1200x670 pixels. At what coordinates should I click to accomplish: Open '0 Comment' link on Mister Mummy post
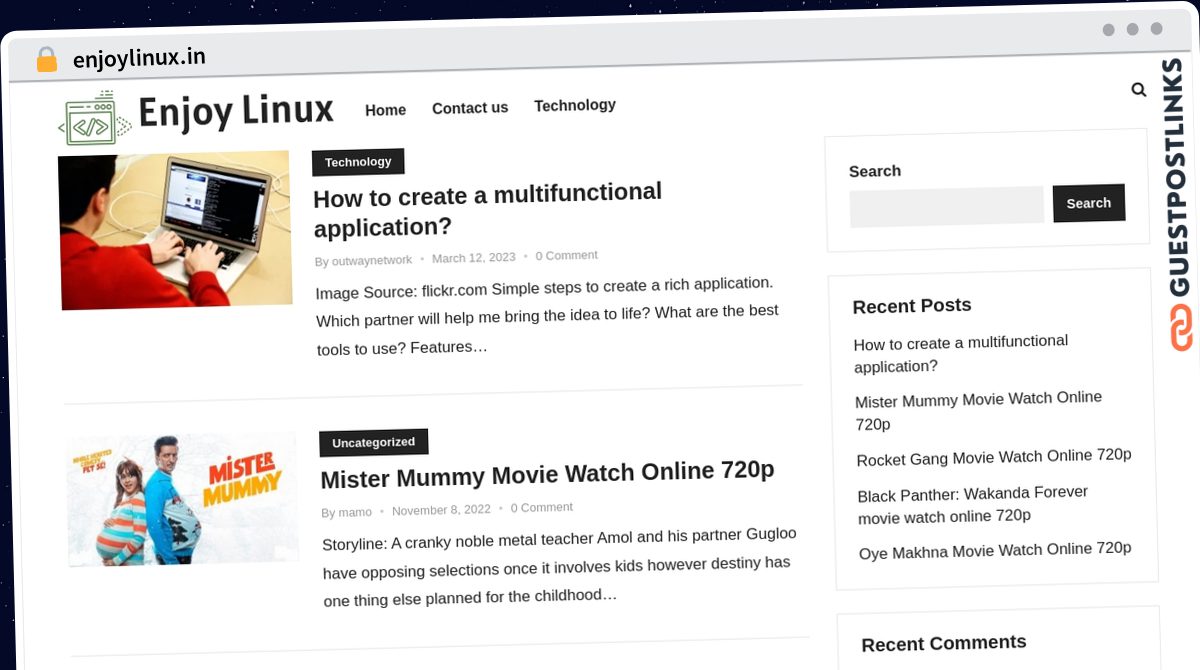(542, 507)
